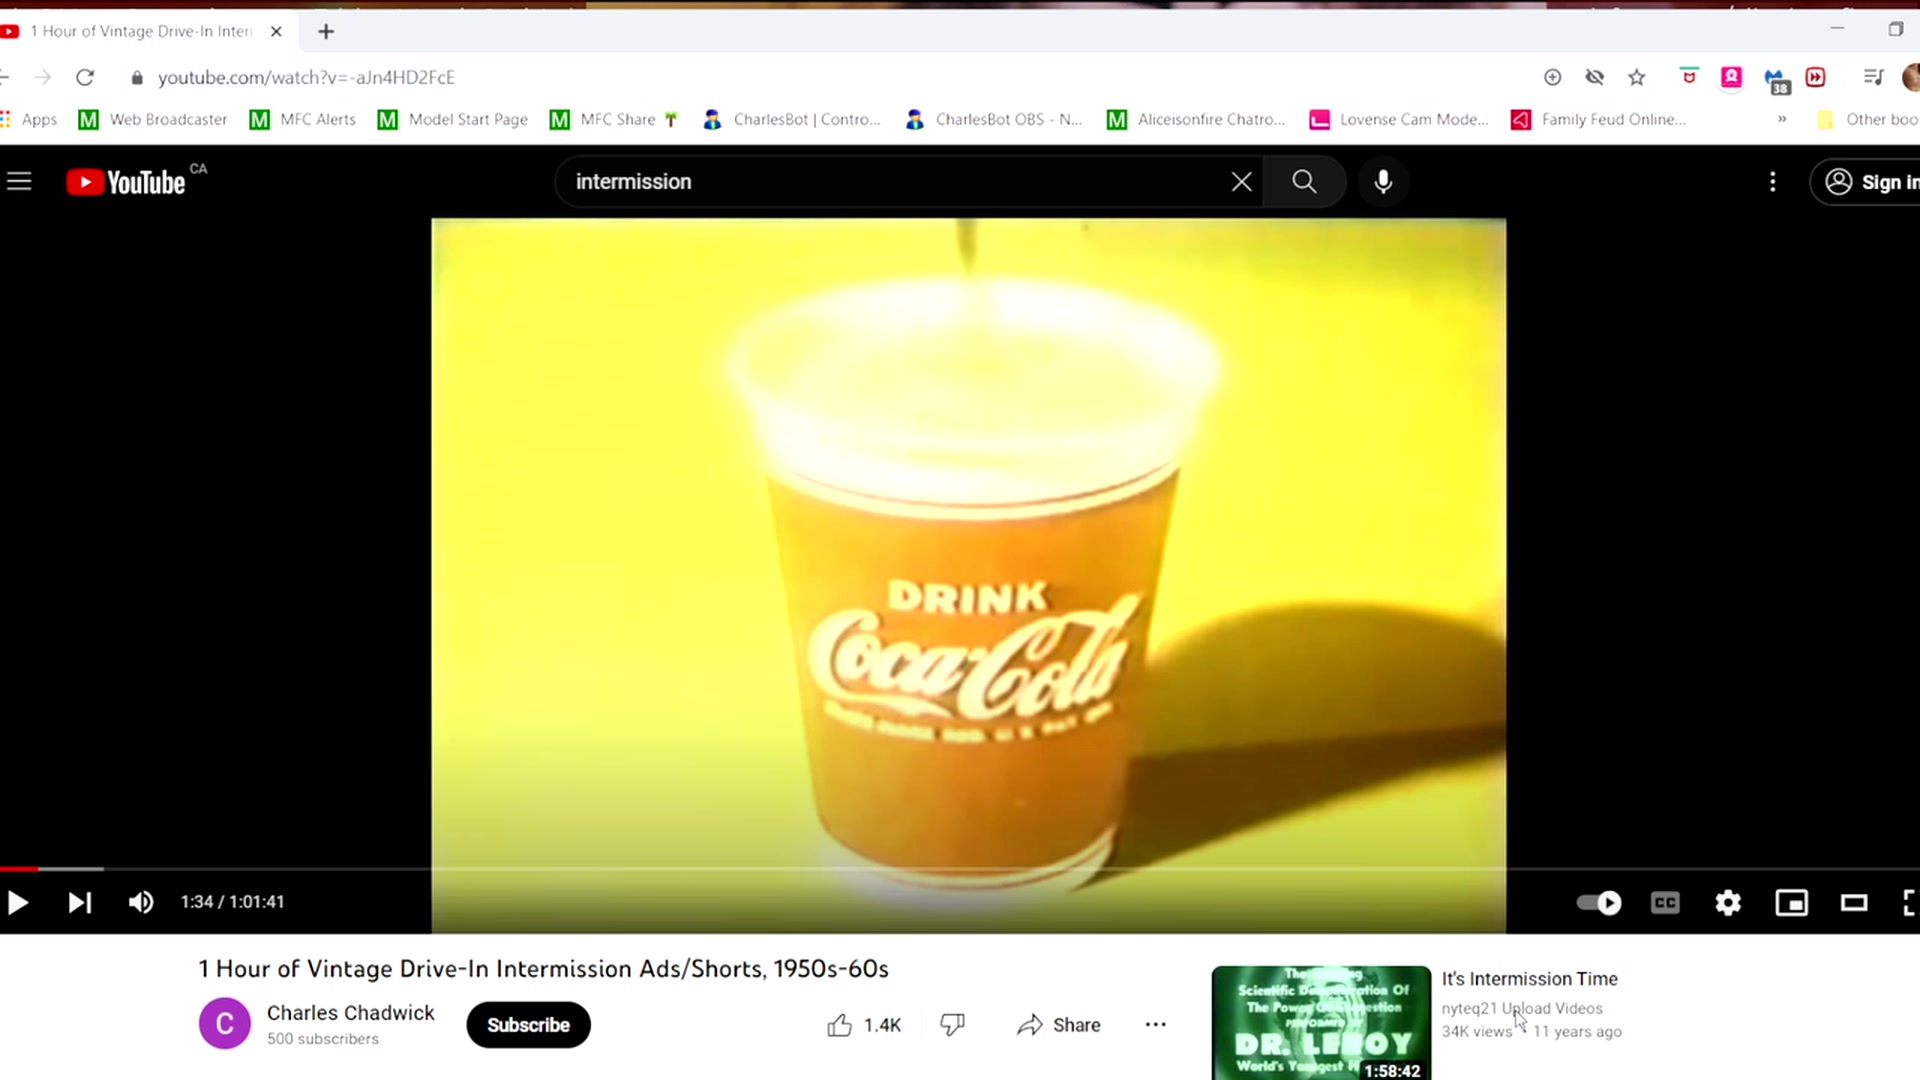This screenshot has height=1080, width=1920.
Task: Open the CharlesBot Control bookmark
Action: tap(792, 119)
